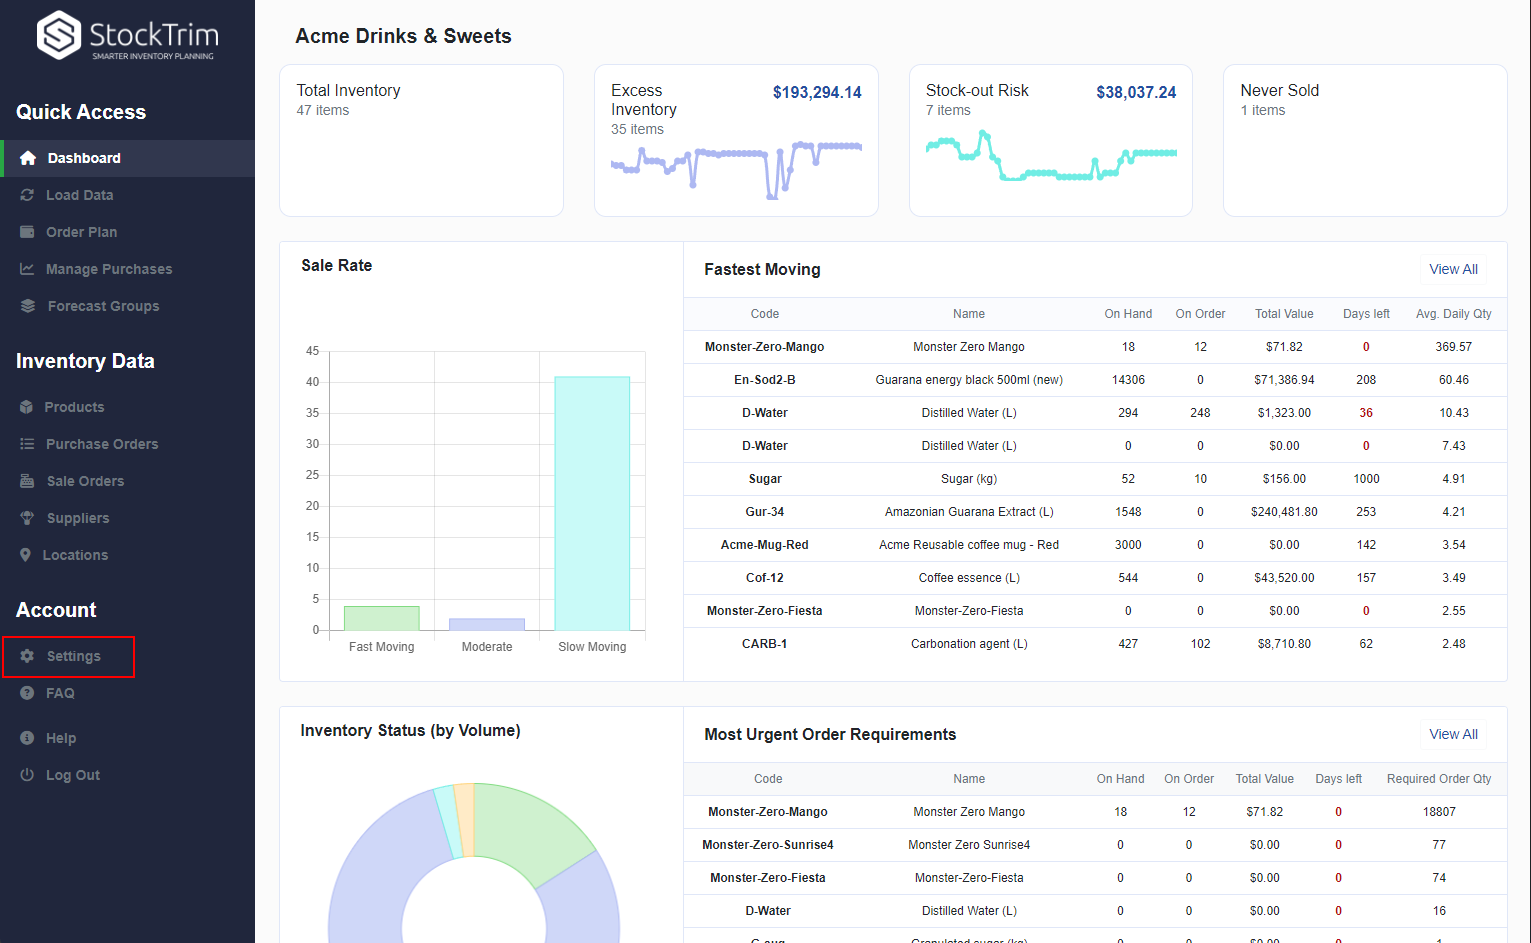The image size is (1531, 943).
Task: Select the Load Data refresh icon
Action: [x=28, y=195]
